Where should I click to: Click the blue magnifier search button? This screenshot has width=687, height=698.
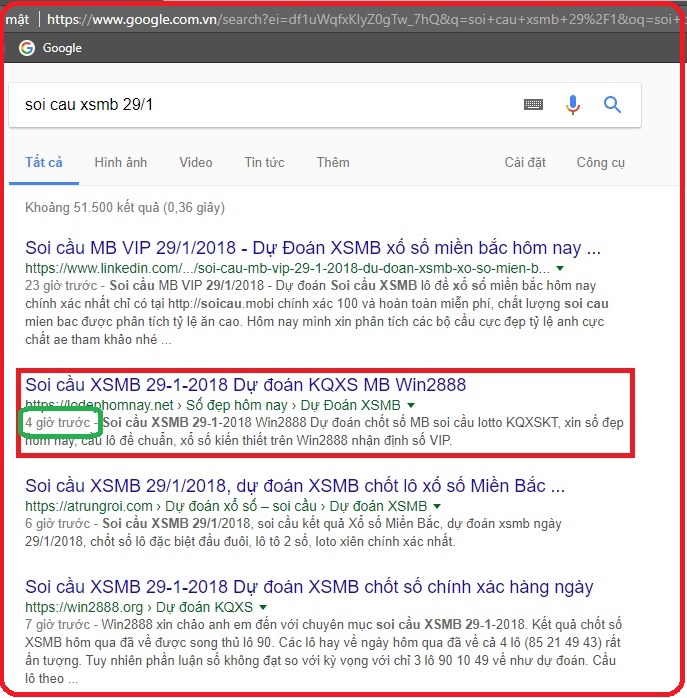pos(612,105)
